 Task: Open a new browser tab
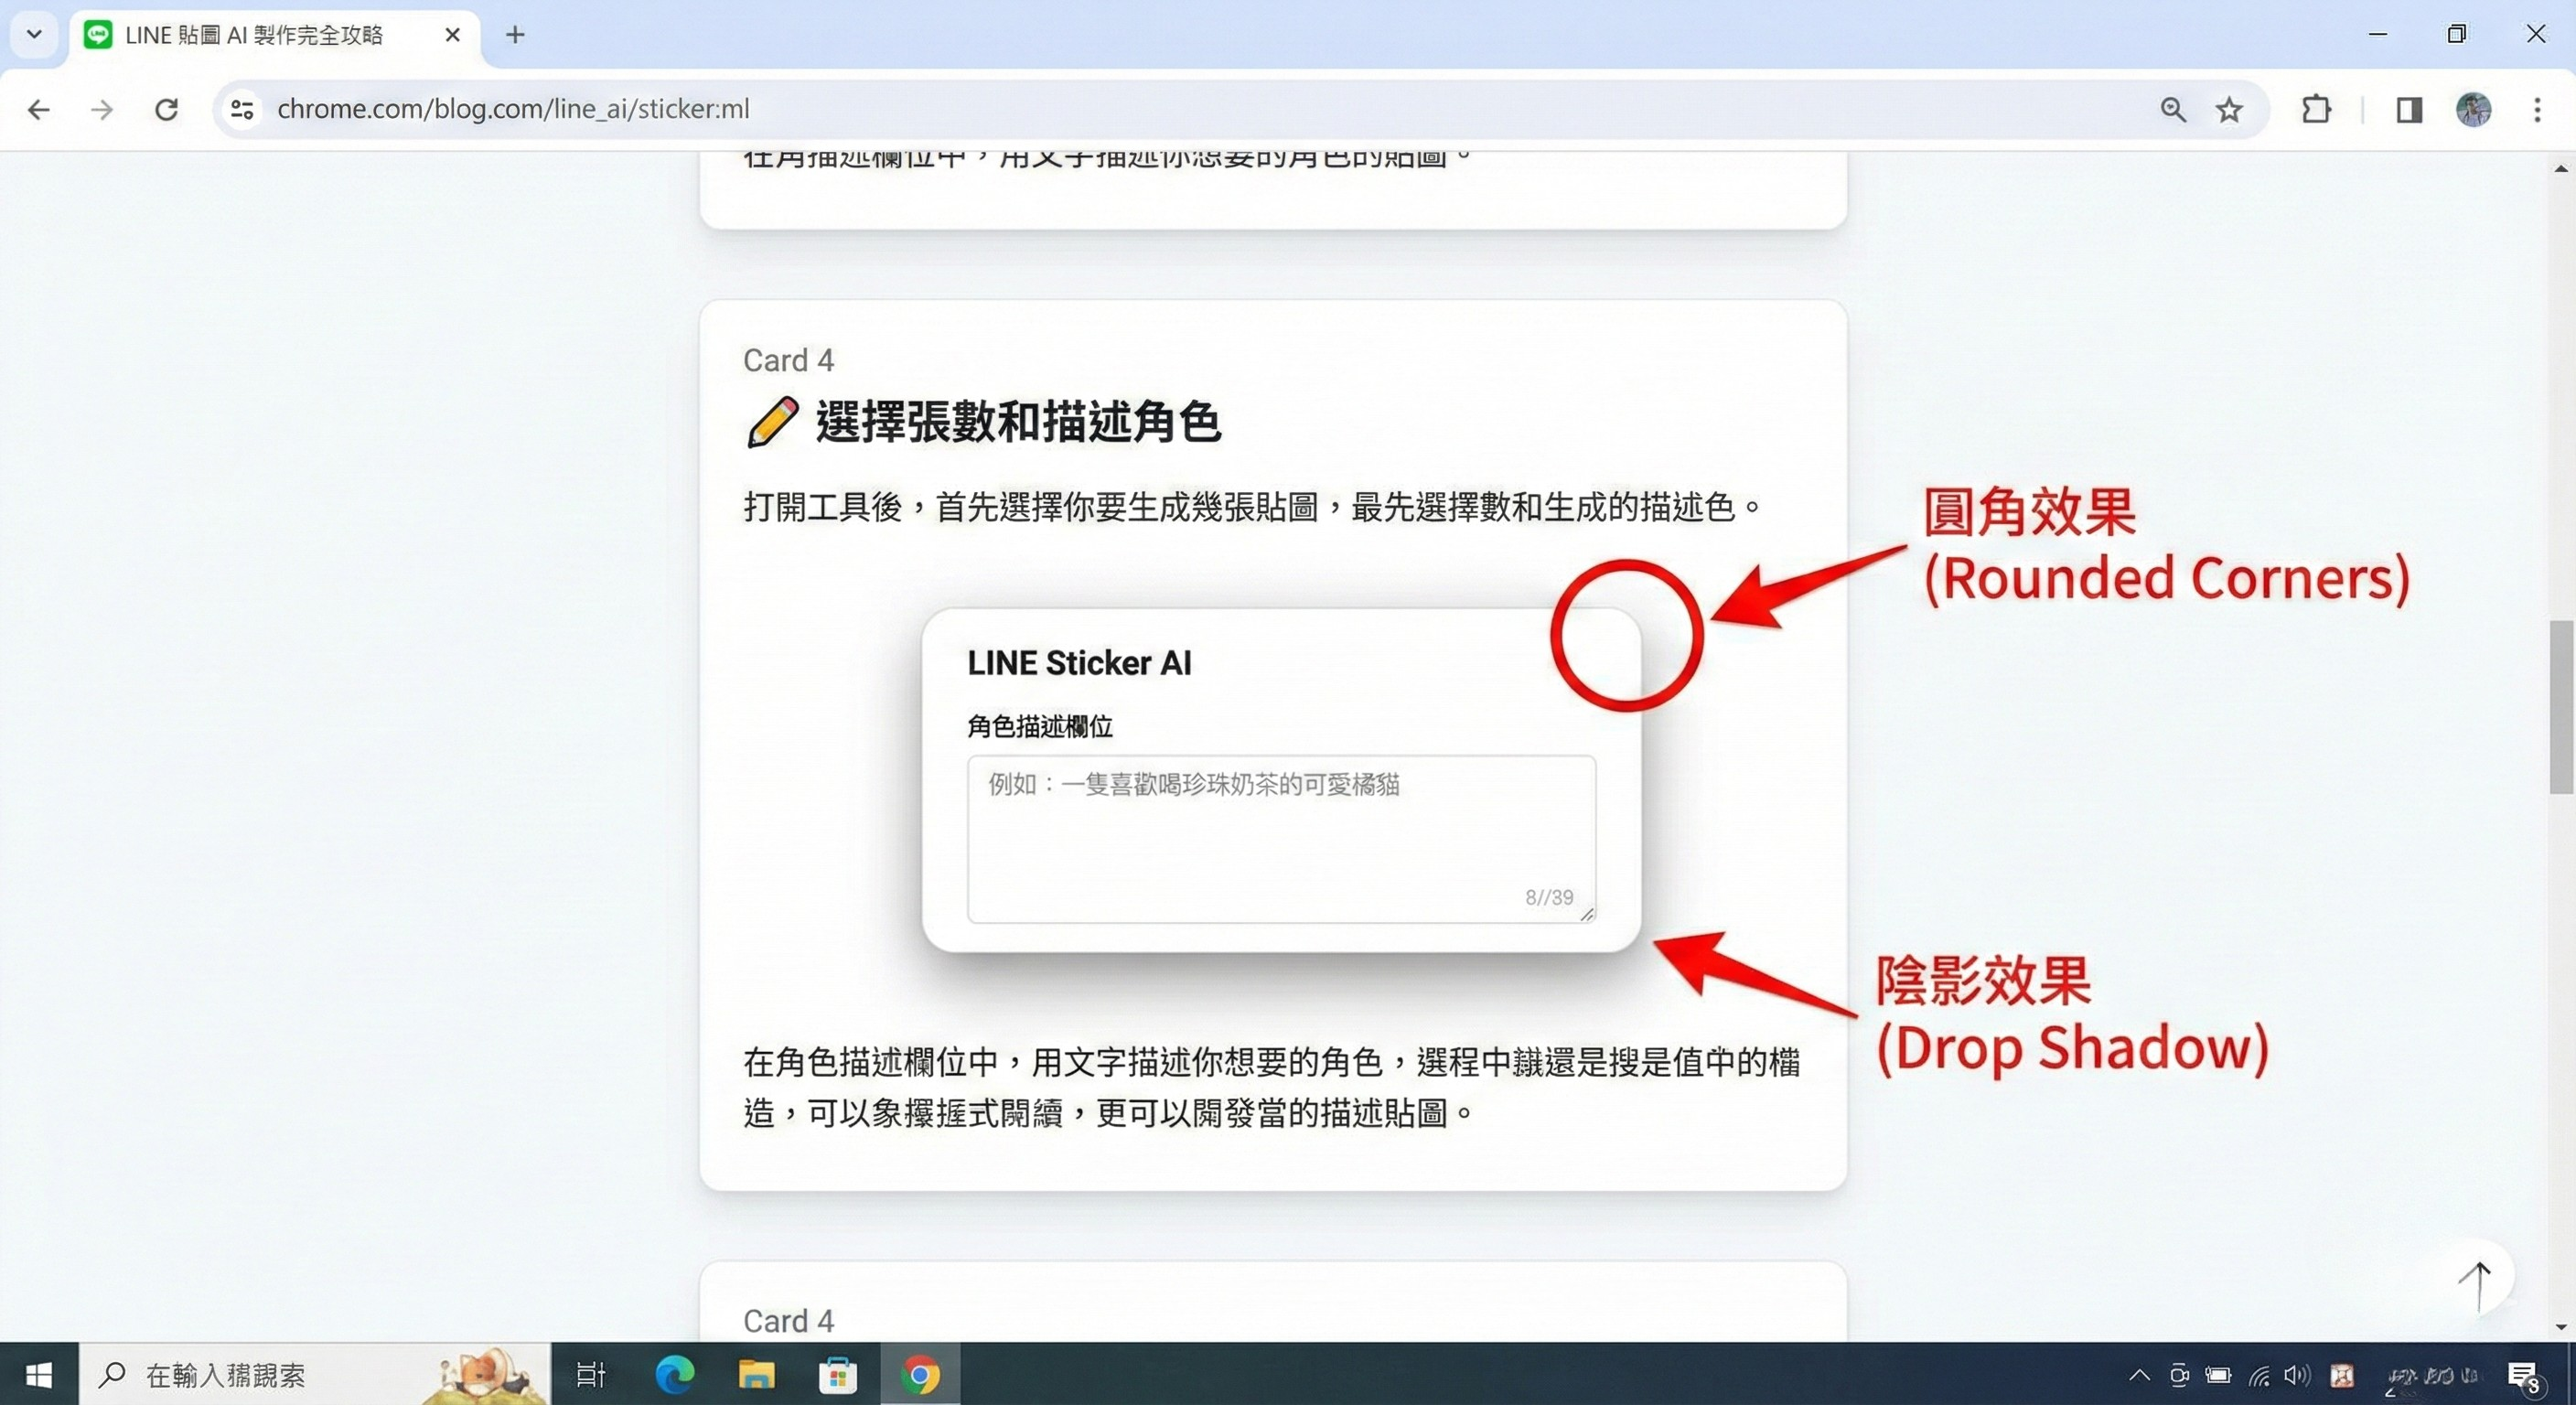514,34
